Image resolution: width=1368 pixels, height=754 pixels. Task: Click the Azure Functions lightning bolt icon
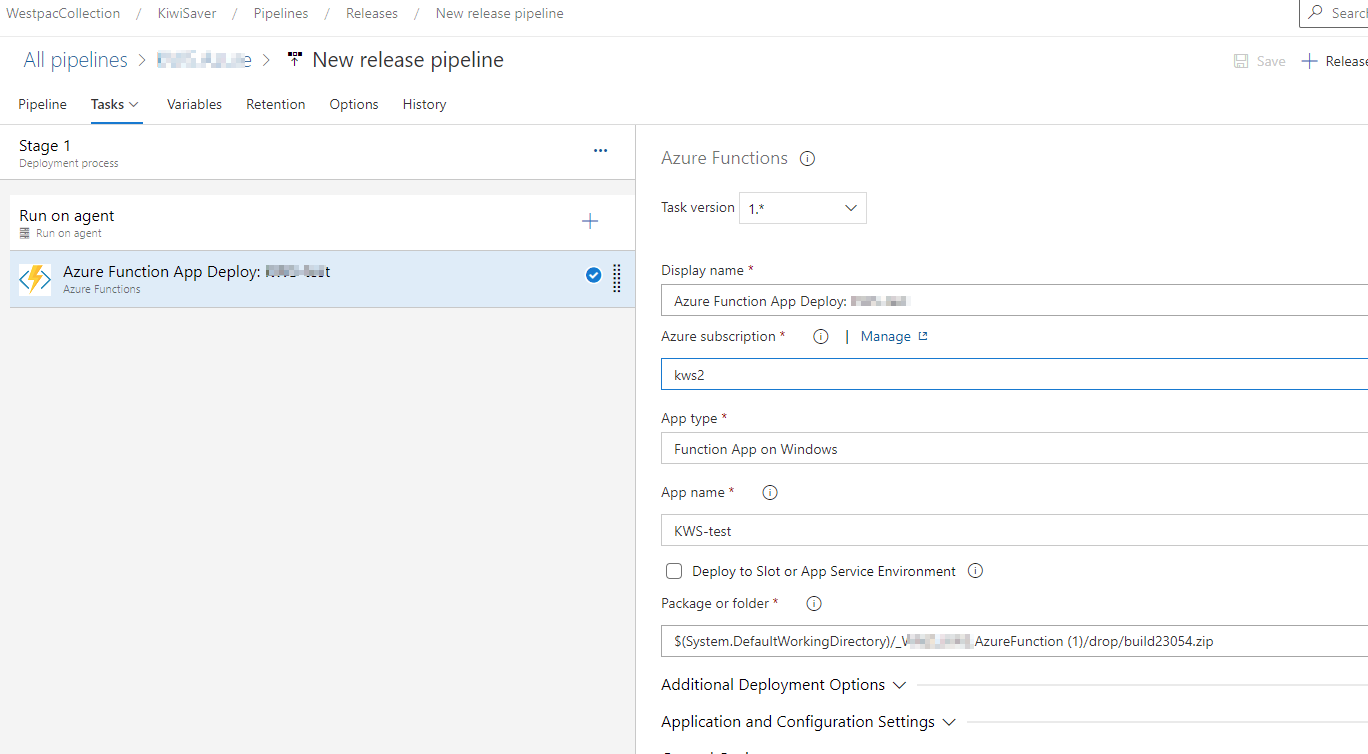tap(35, 279)
